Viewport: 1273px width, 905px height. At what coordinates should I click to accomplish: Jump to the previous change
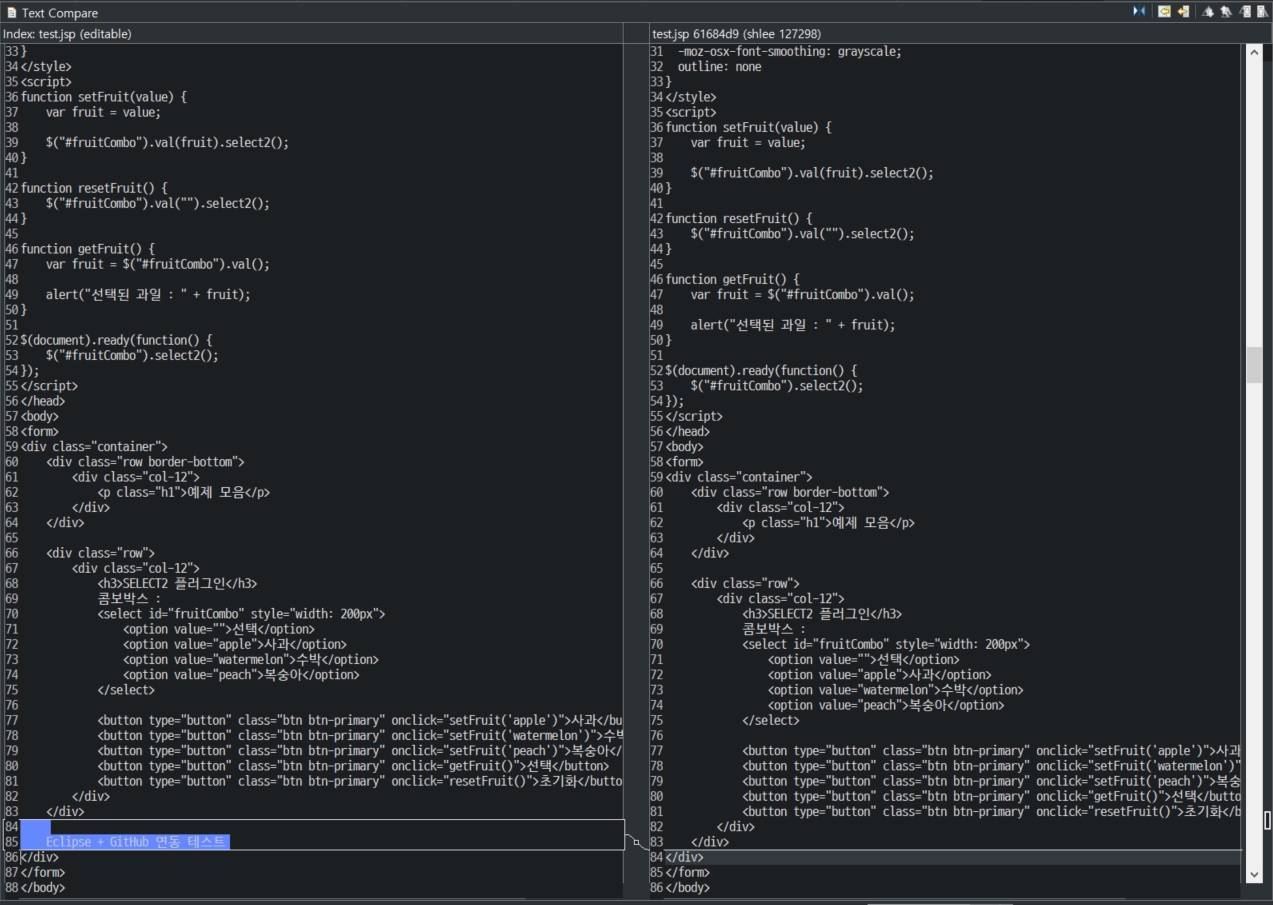(1262, 12)
